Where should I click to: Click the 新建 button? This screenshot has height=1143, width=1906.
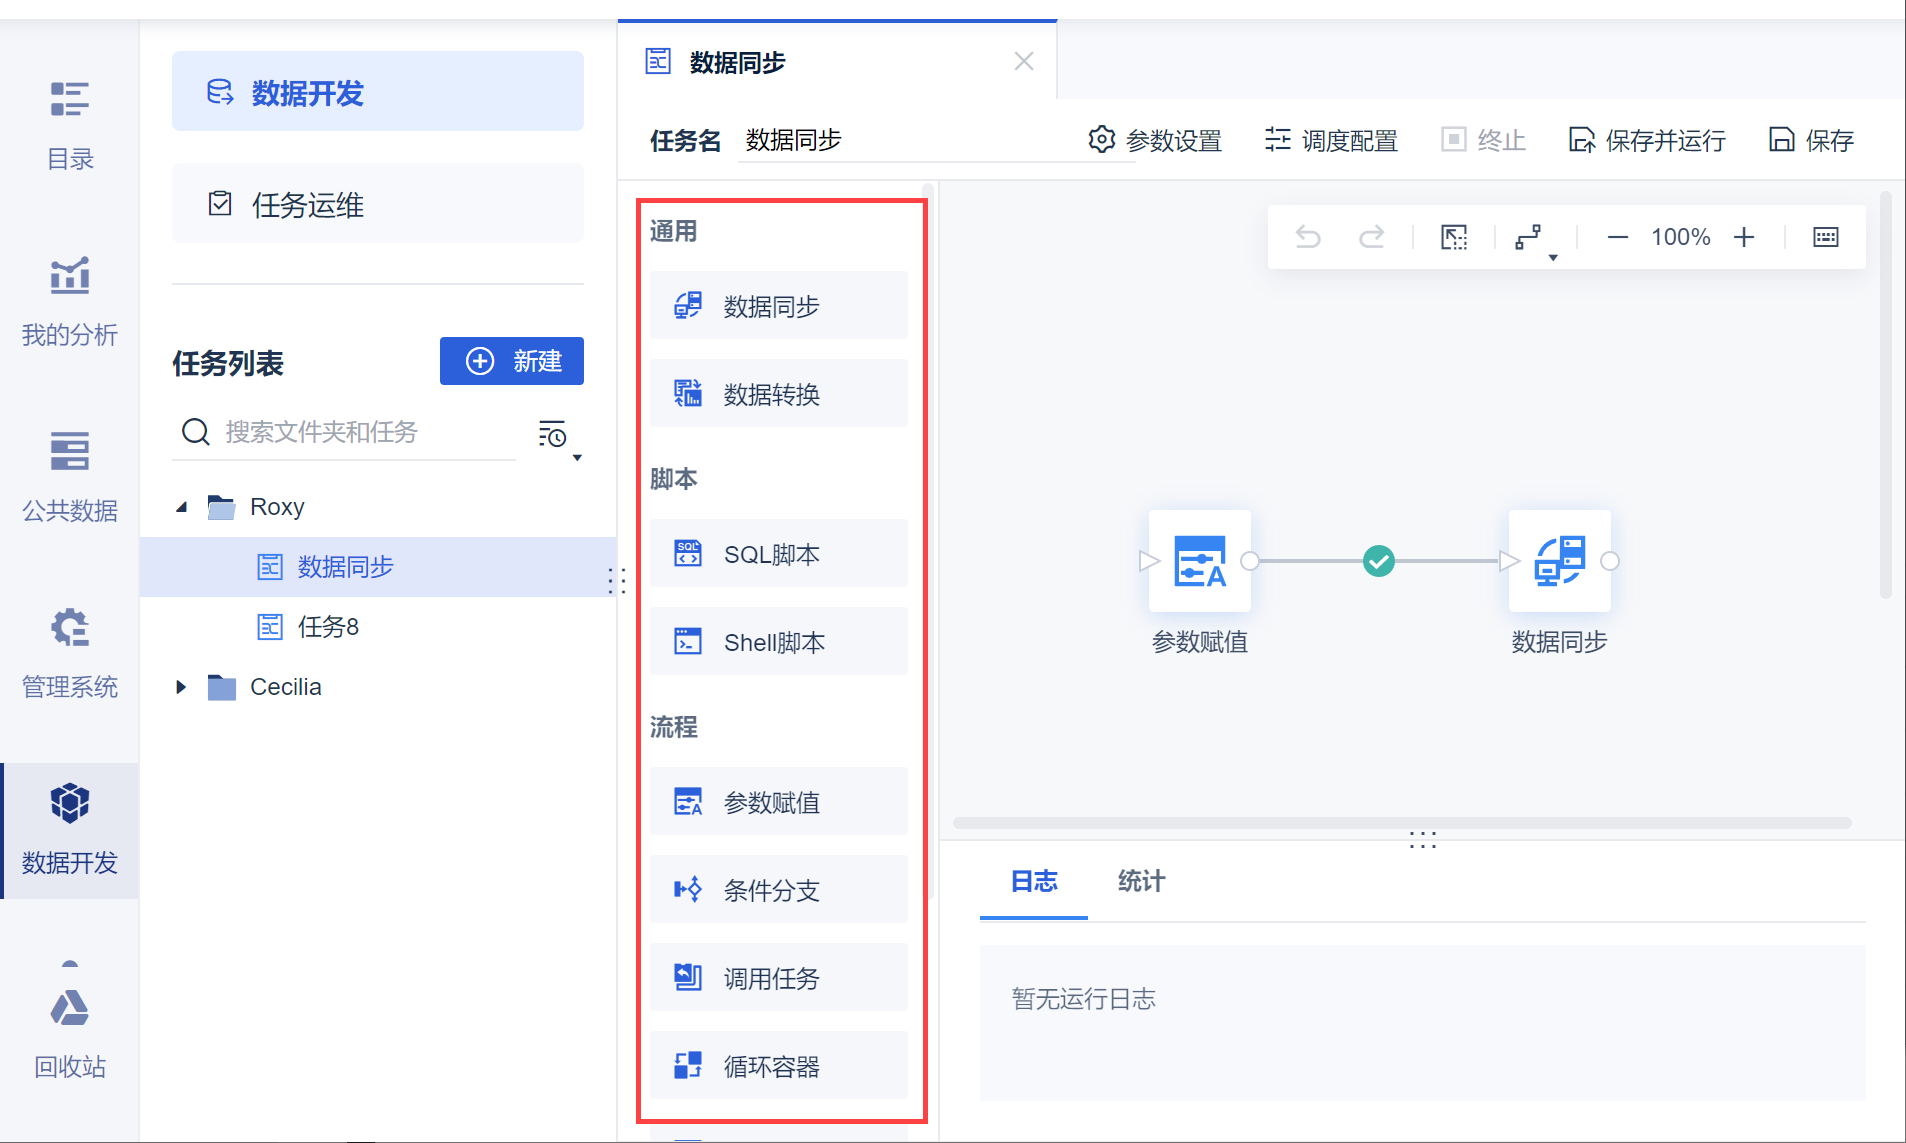coord(512,361)
